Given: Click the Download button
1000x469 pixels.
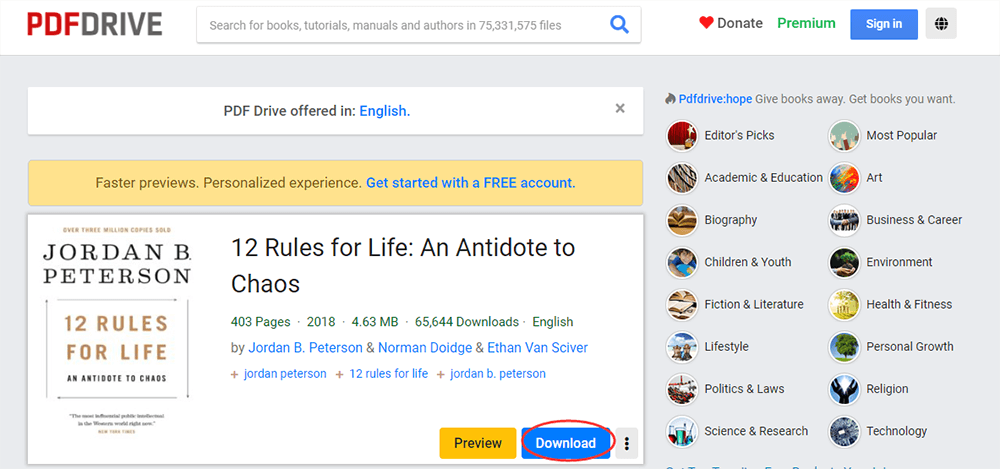Looking at the screenshot, I should 566,443.
